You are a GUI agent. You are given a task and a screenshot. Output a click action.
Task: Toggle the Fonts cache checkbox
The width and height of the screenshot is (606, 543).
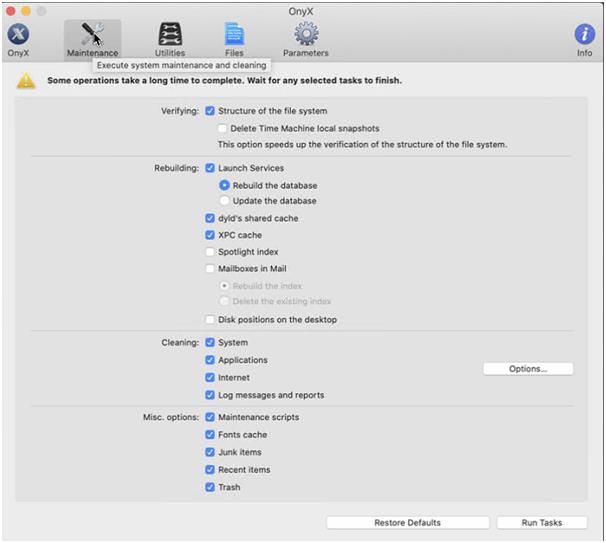210,435
